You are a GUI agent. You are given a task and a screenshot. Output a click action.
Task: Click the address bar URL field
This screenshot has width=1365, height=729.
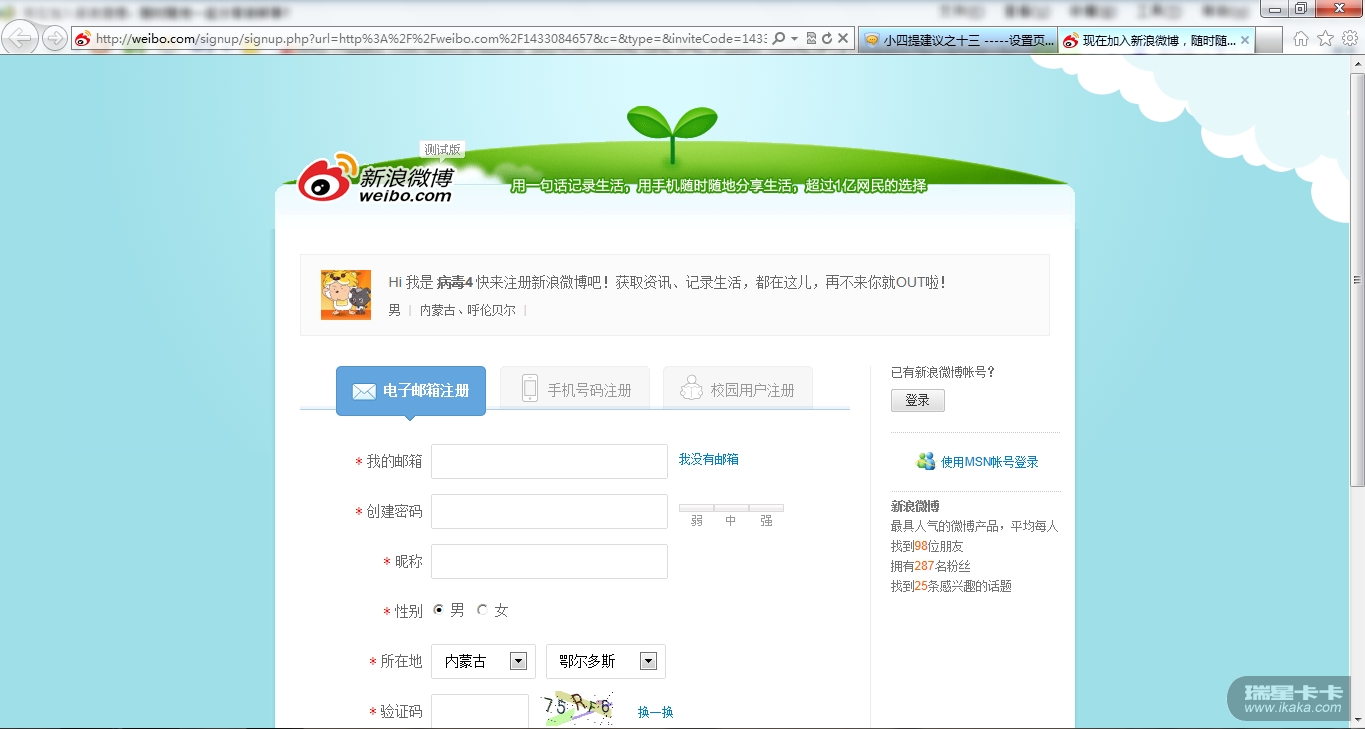coord(431,39)
